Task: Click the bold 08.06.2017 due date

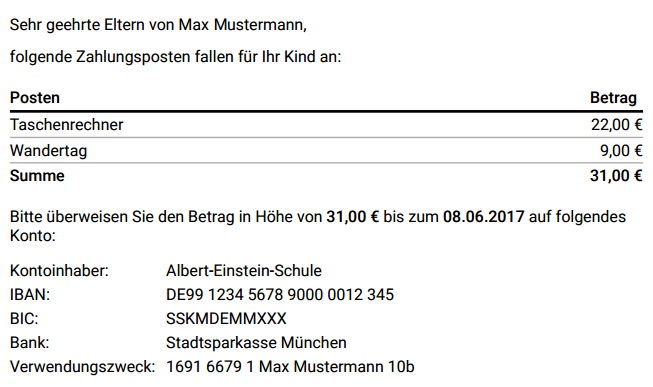Action: 483,217
